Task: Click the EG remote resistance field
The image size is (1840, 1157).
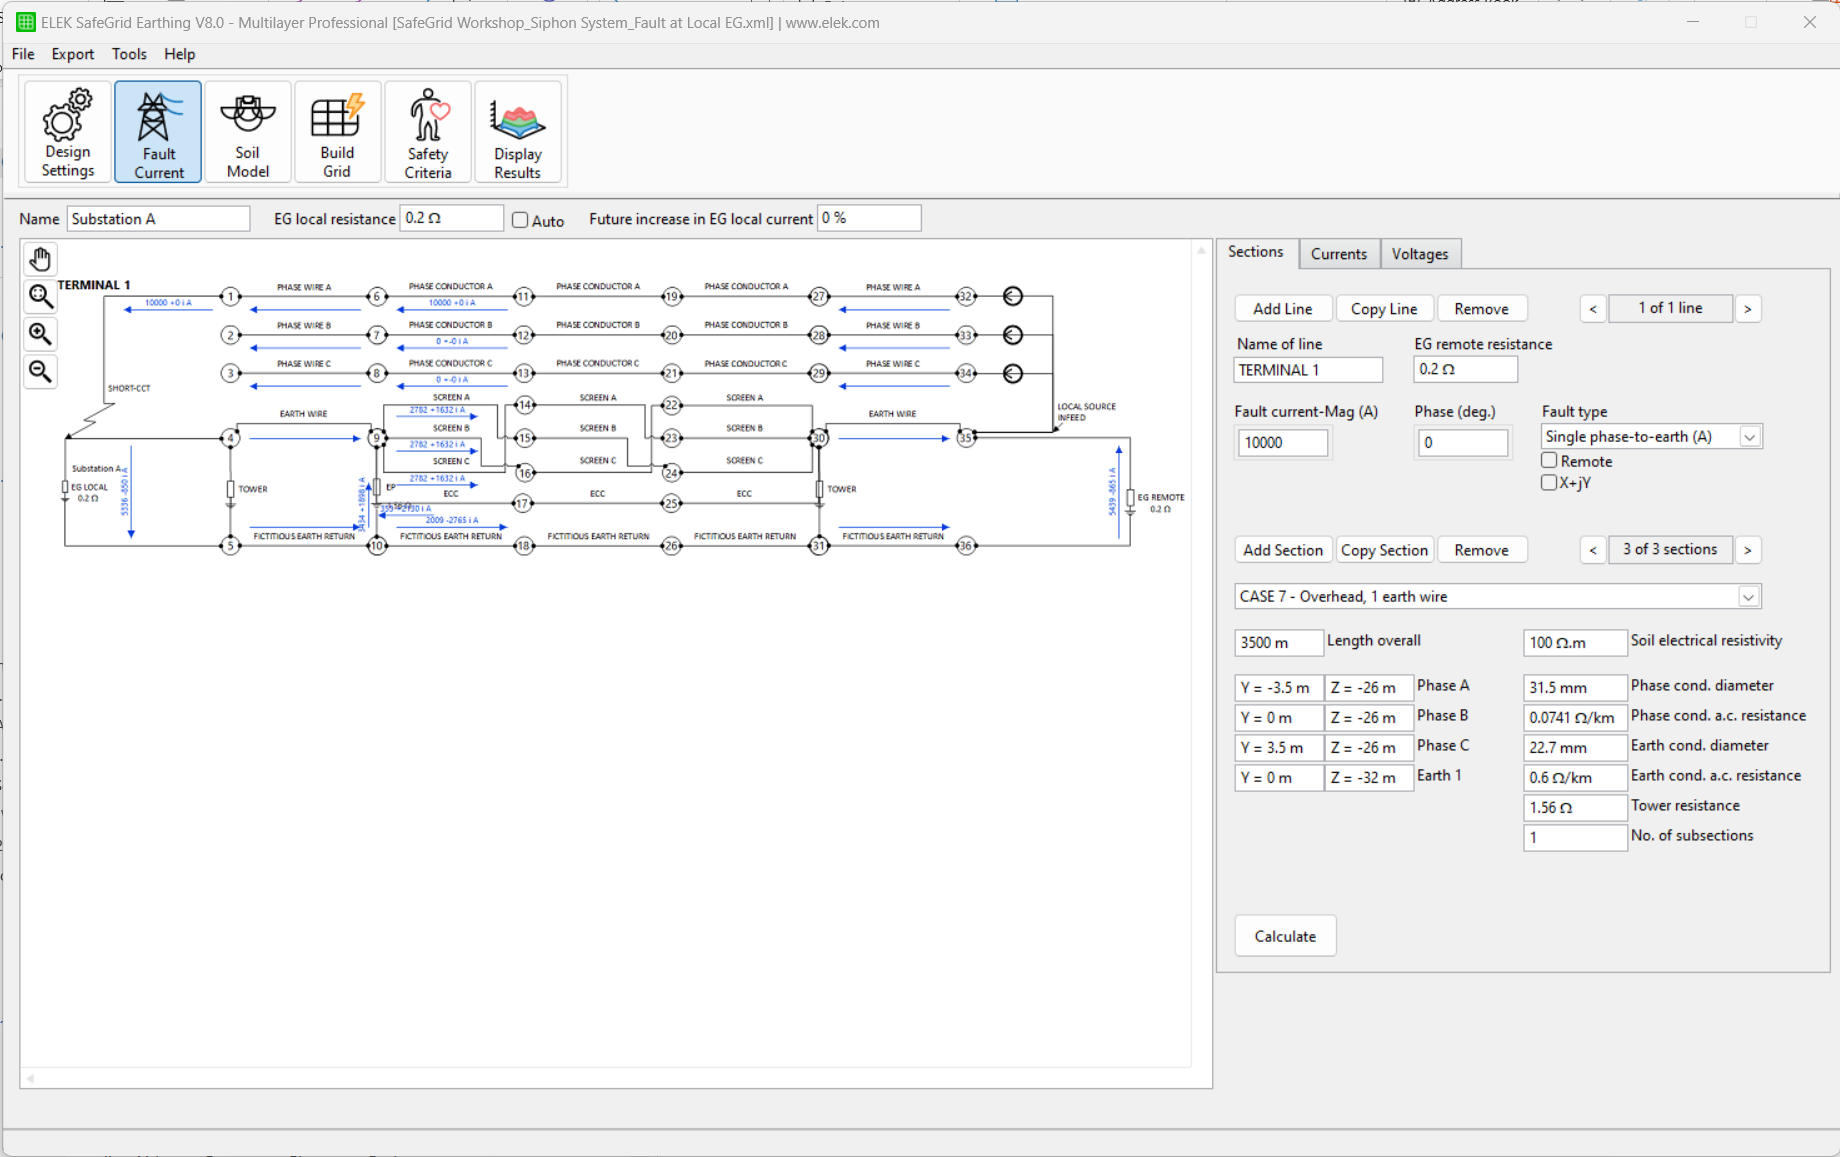Action: click(1465, 369)
